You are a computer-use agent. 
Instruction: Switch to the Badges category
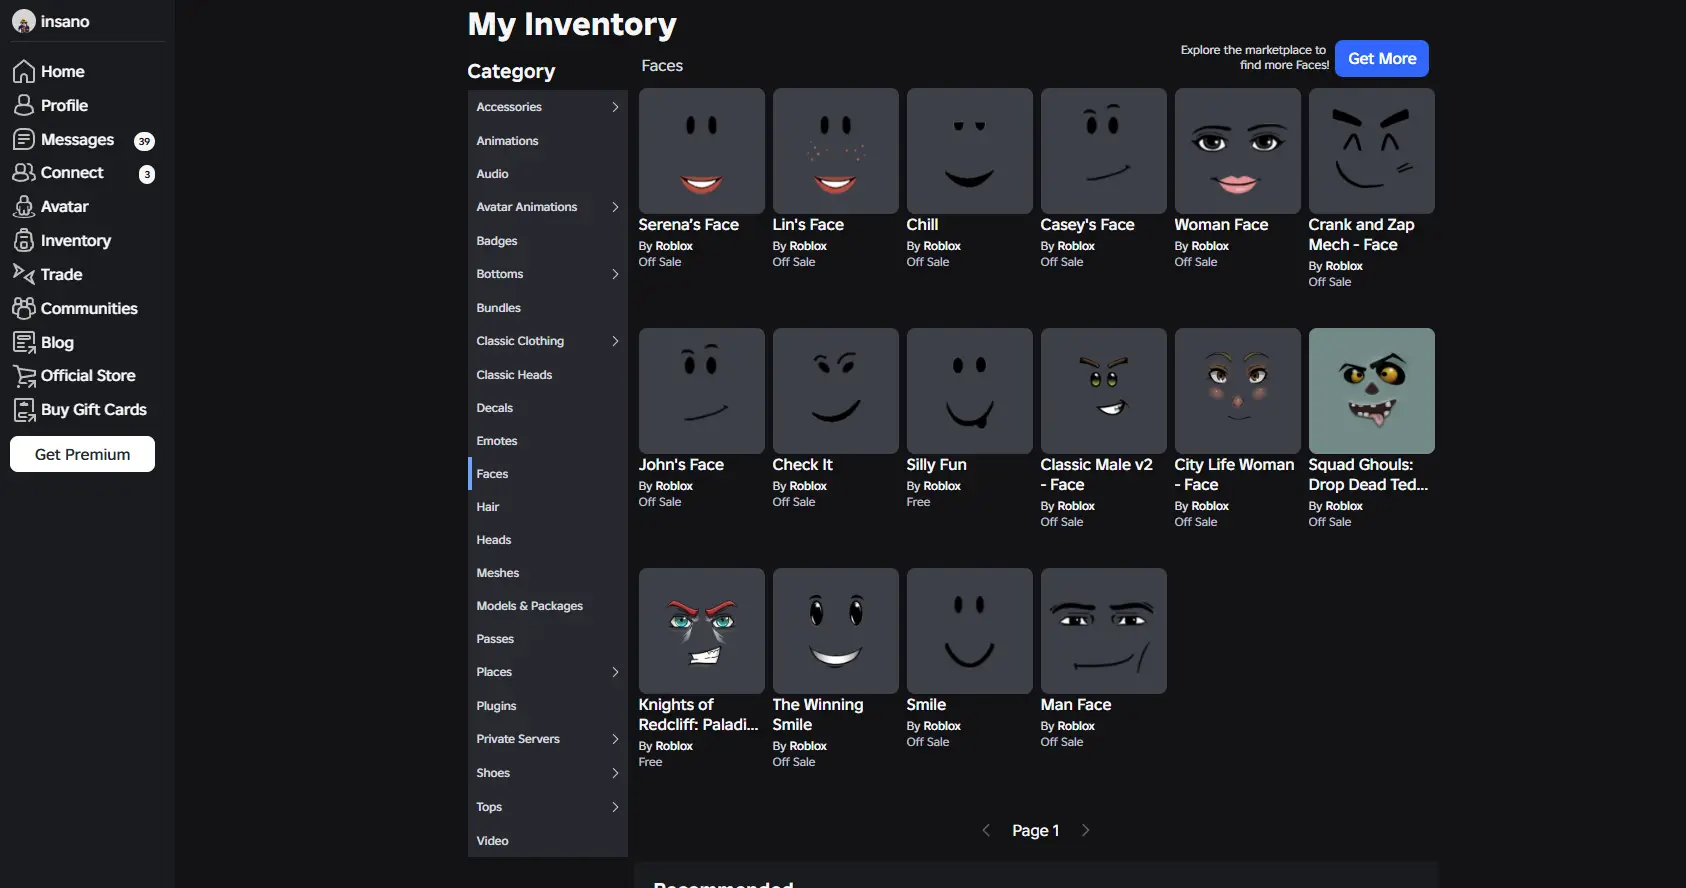point(497,241)
